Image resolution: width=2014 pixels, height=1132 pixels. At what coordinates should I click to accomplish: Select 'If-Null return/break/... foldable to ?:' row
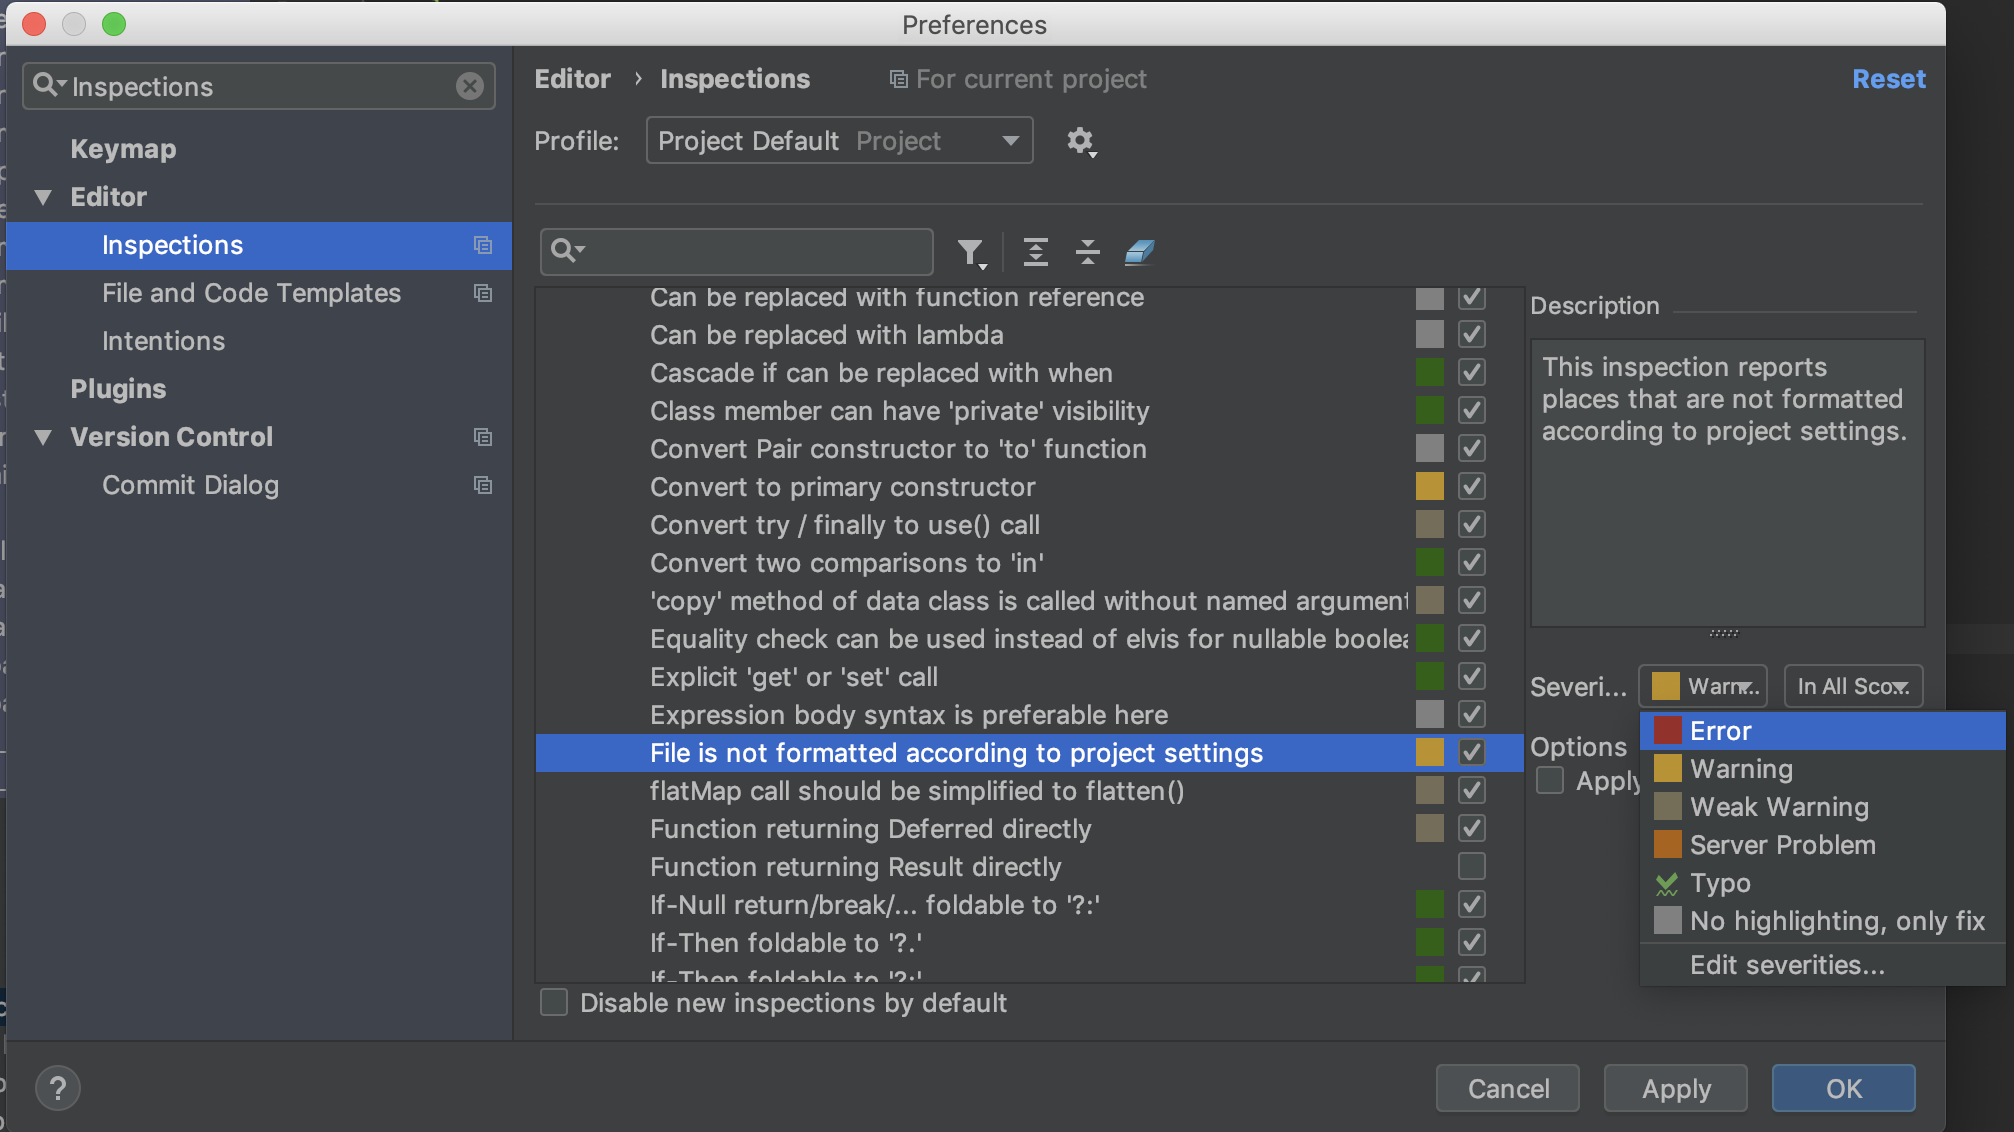click(1029, 904)
